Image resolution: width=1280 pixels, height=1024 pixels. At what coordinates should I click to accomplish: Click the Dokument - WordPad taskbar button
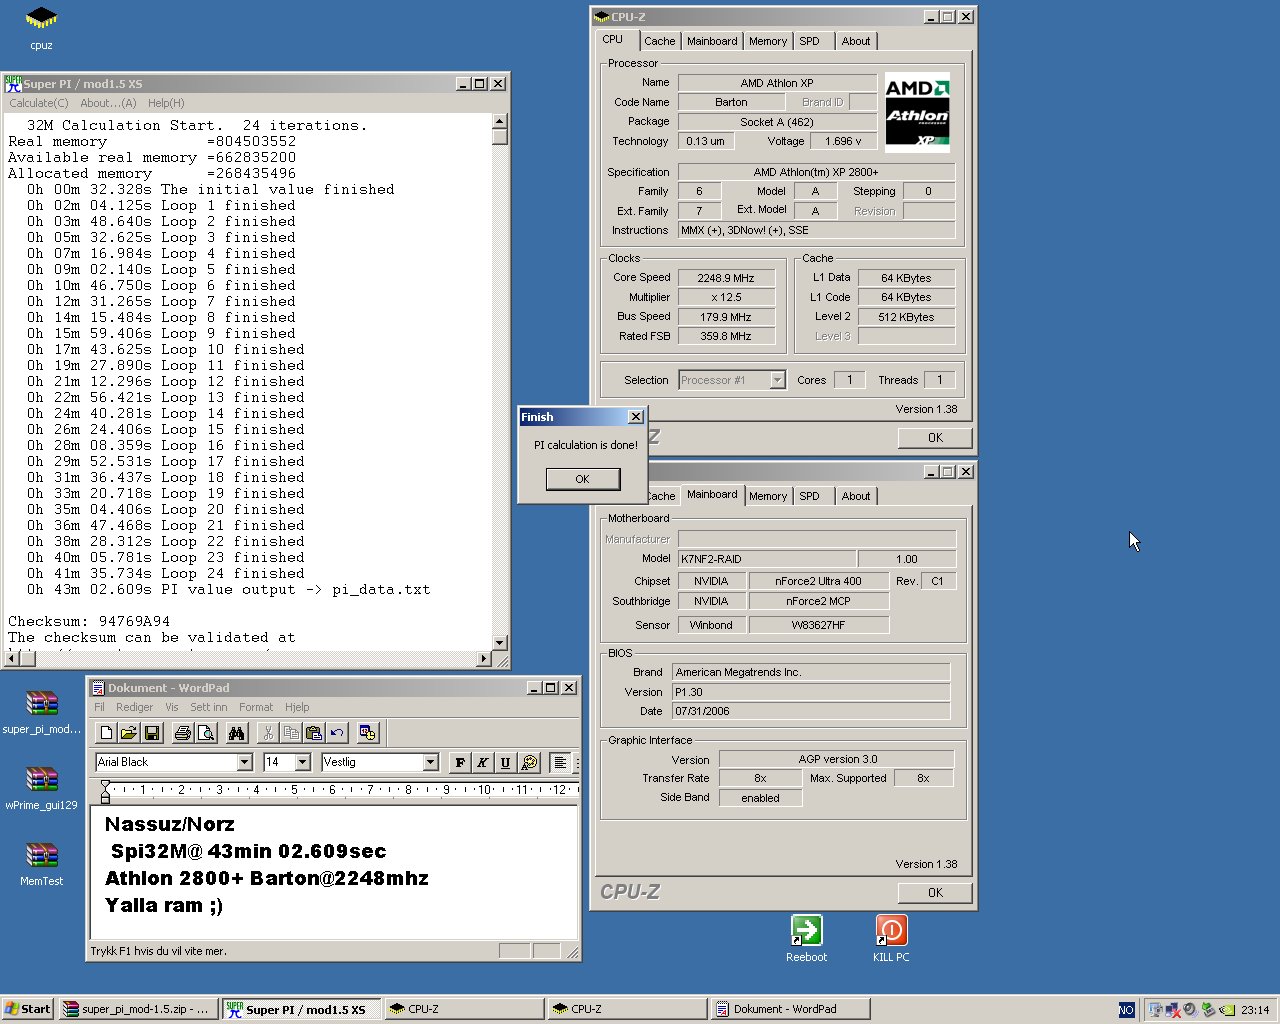click(x=788, y=1009)
